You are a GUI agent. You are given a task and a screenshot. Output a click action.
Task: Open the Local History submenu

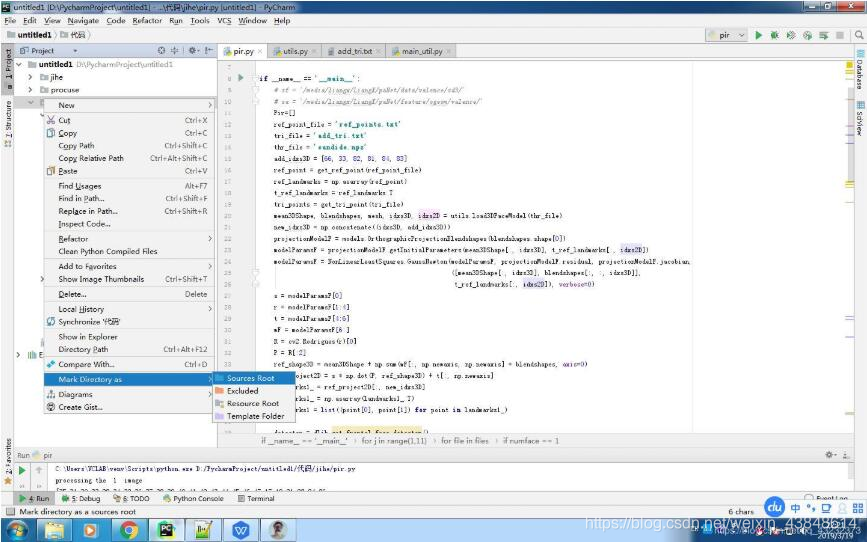coord(128,309)
